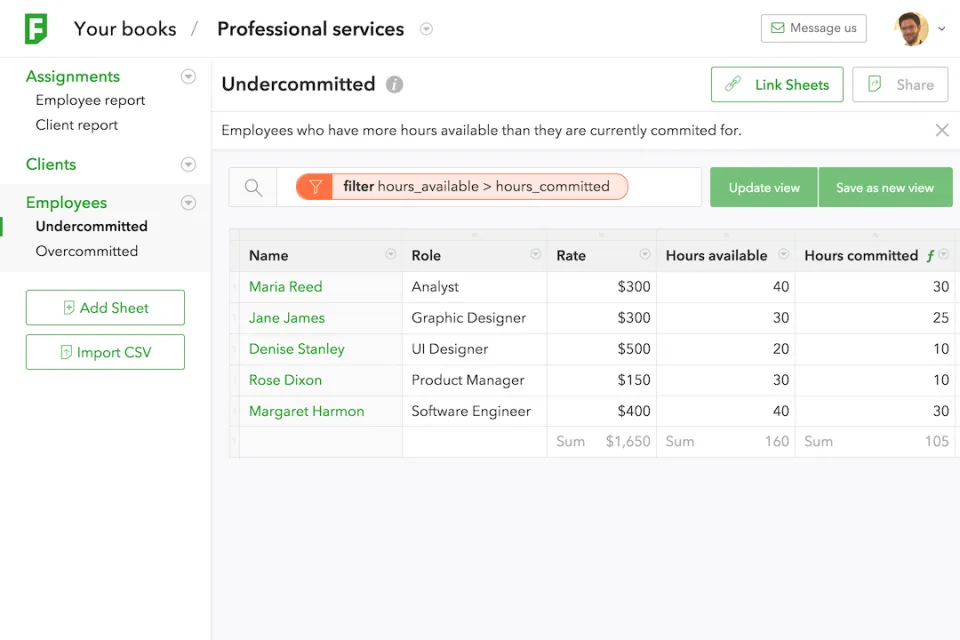Click the Link Sheets button
960x640 pixels.
pyautogui.click(x=777, y=85)
